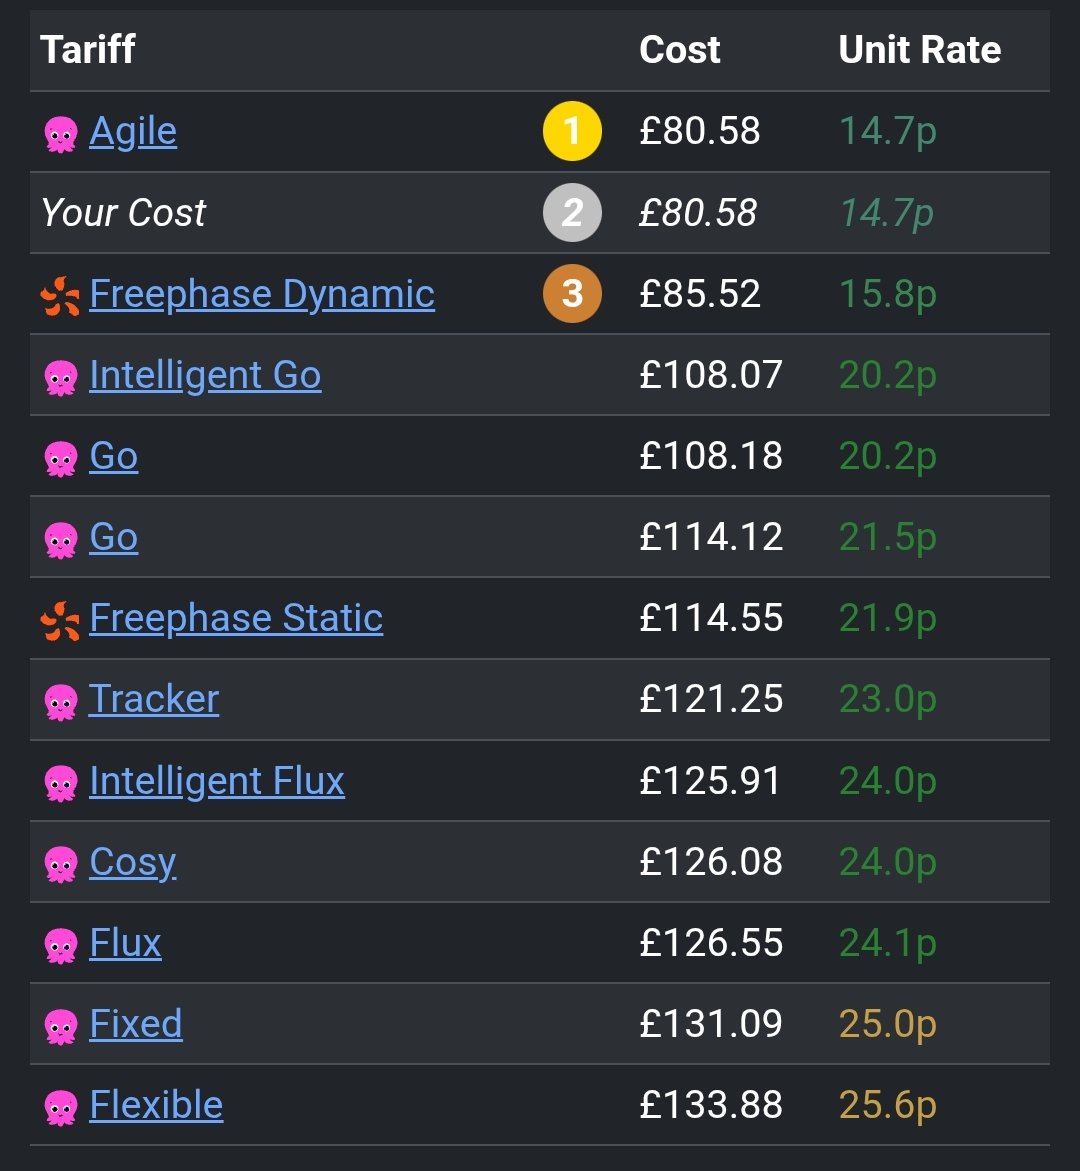Click the Octopus icon next to Flexible

point(61,1107)
